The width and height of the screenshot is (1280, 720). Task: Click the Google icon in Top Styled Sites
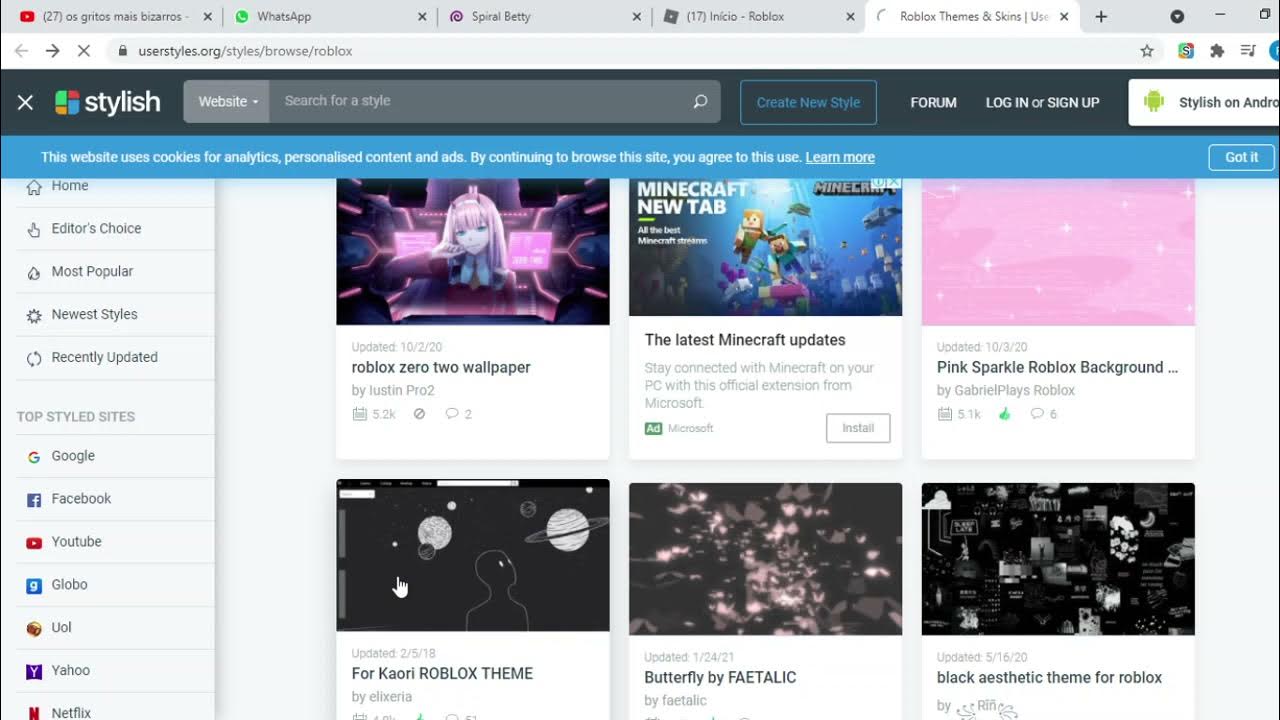click(x=34, y=457)
